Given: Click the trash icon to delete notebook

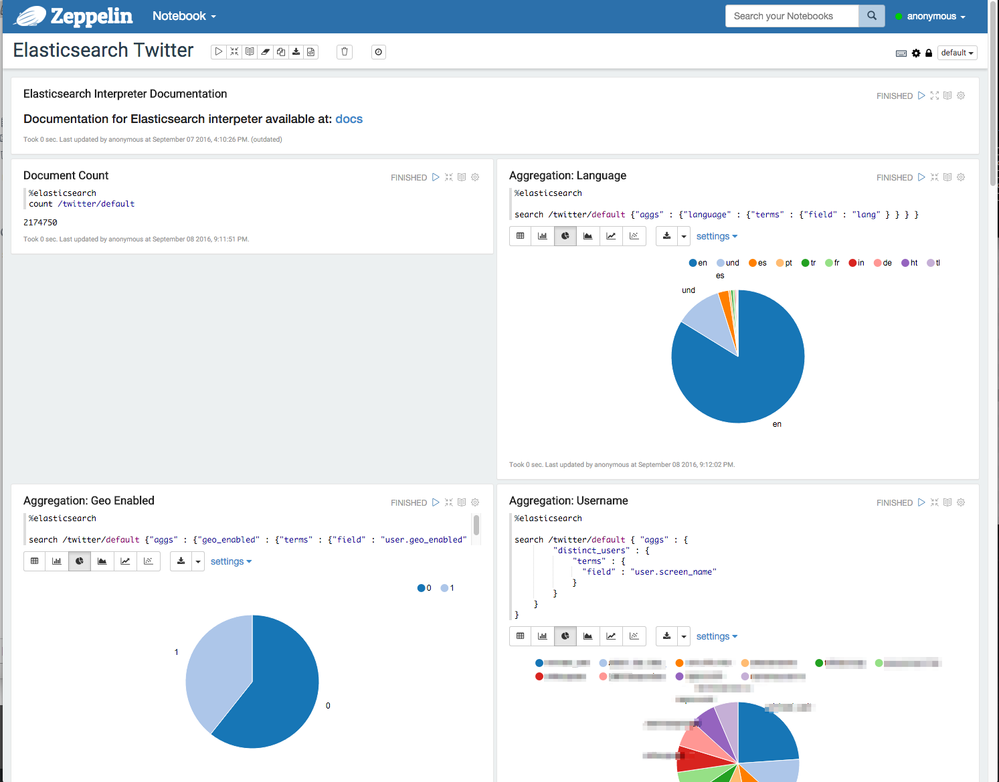Looking at the screenshot, I should [345, 52].
